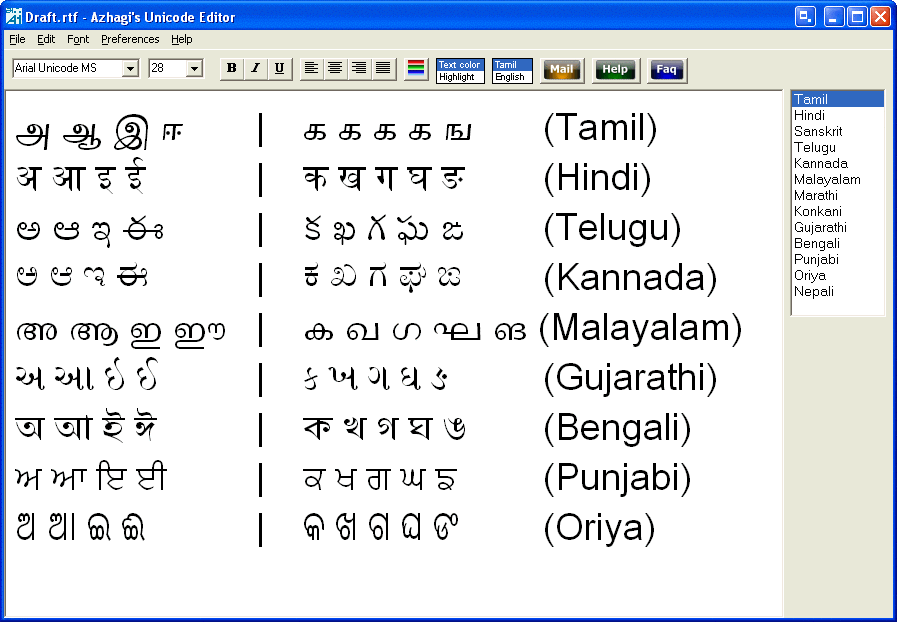Image resolution: width=897 pixels, height=622 pixels.
Task: Open the Font menu
Action: [77, 39]
